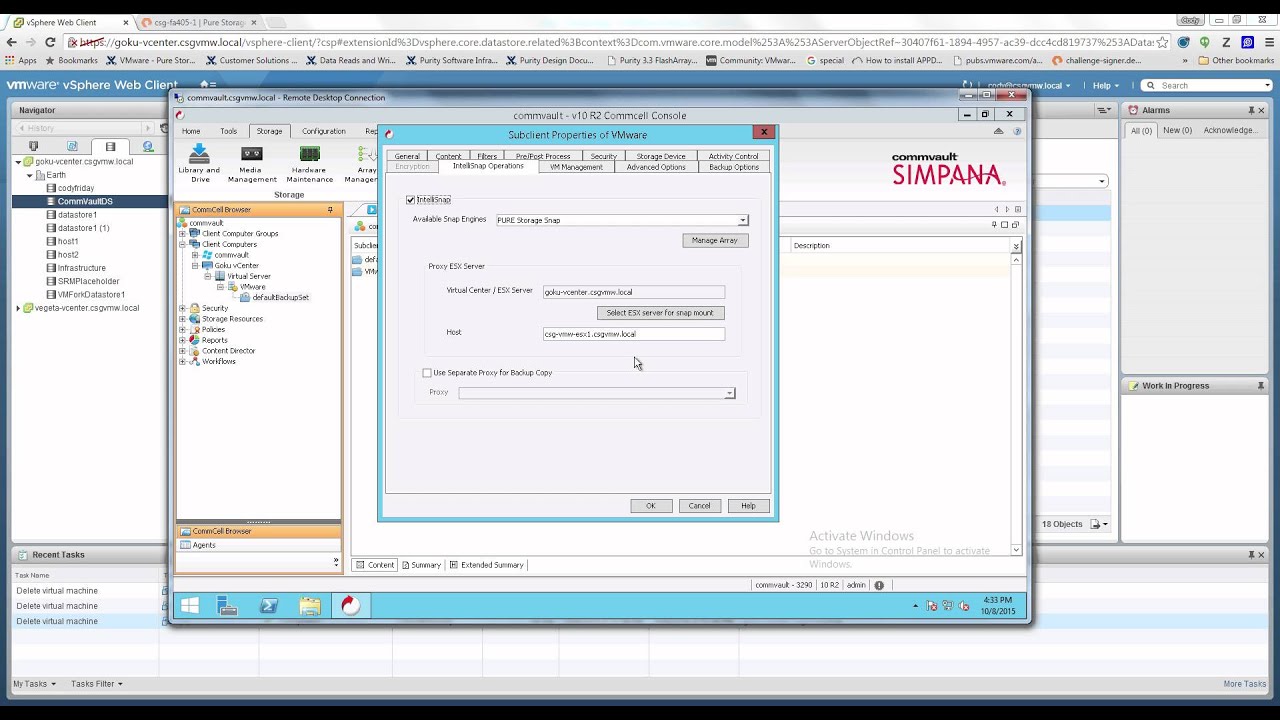Pin the Alarms panel

(x=1251, y=110)
